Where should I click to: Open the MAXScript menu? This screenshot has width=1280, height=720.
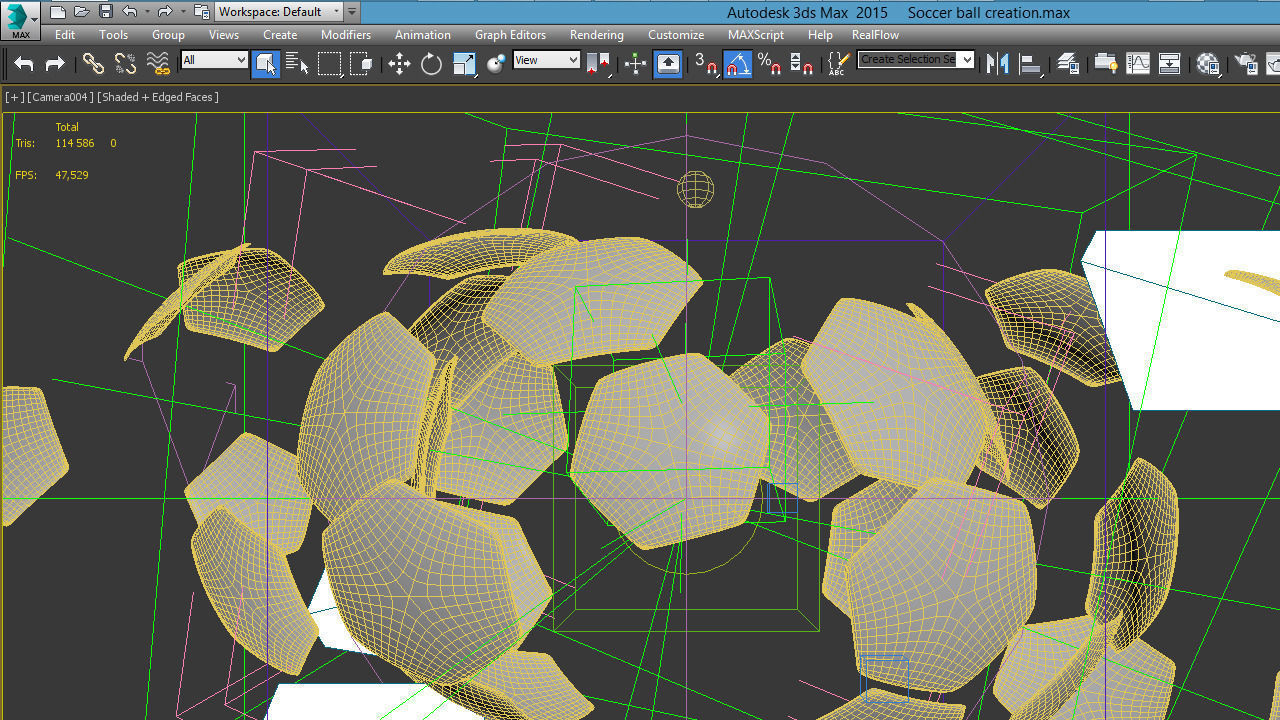point(756,34)
